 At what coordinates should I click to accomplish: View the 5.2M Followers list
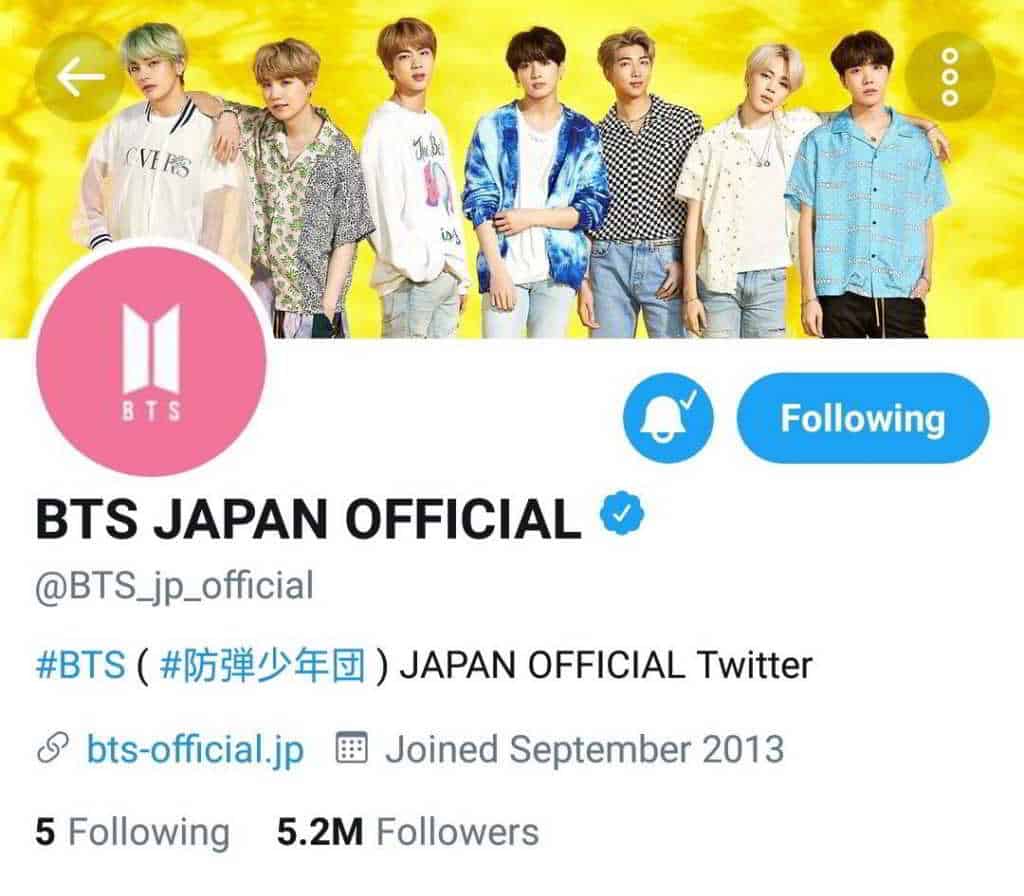pyautogui.click(x=408, y=833)
